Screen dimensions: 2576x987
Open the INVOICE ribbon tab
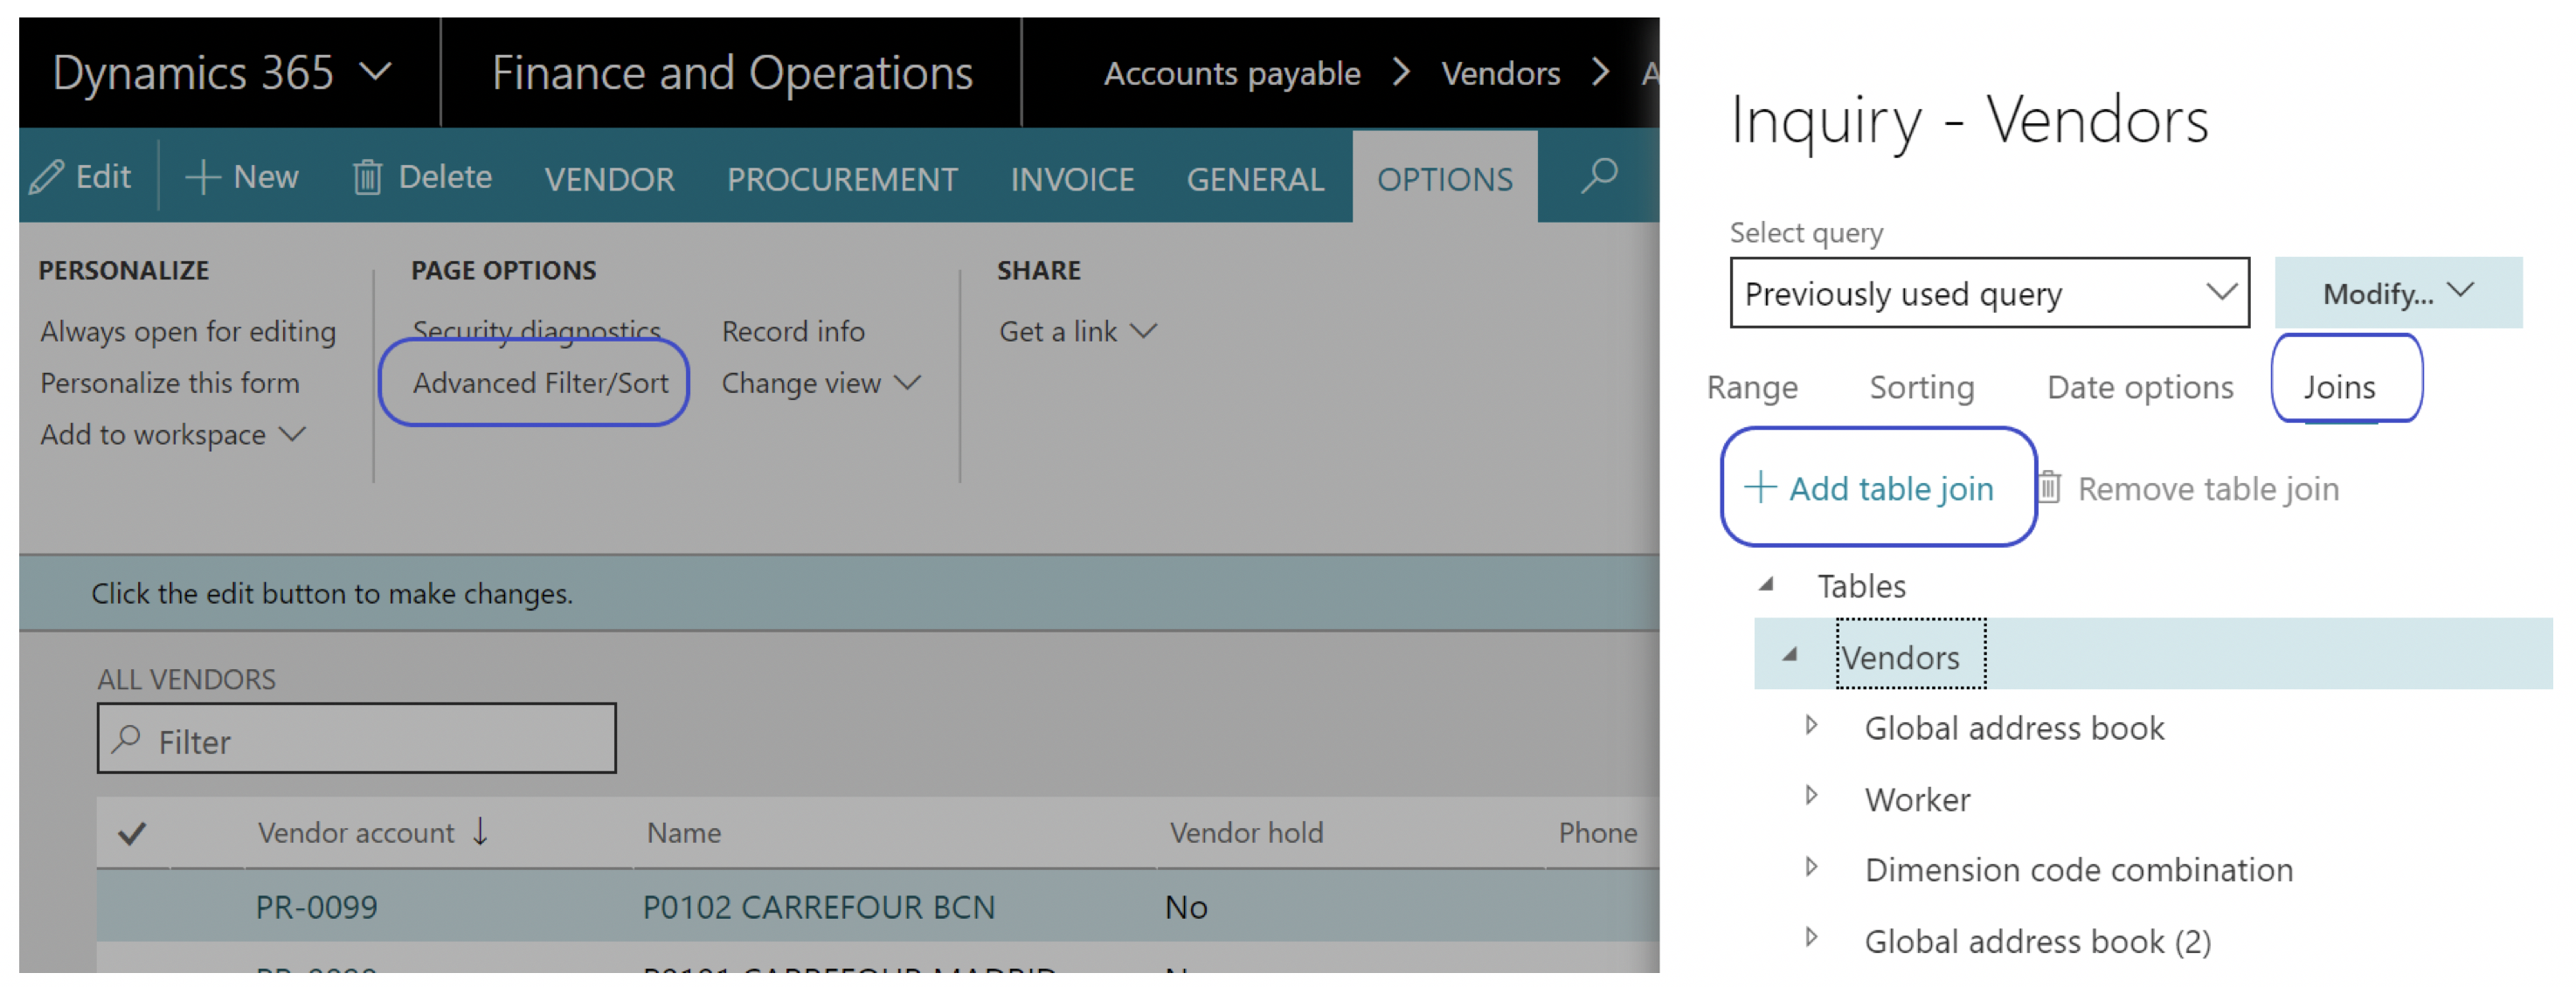[1072, 179]
